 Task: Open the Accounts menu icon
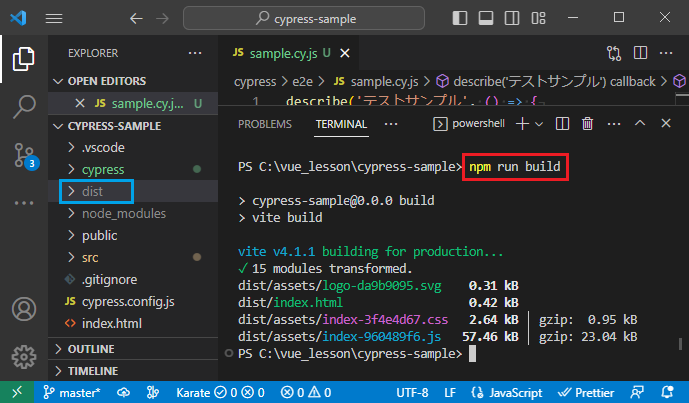(24, 309)
